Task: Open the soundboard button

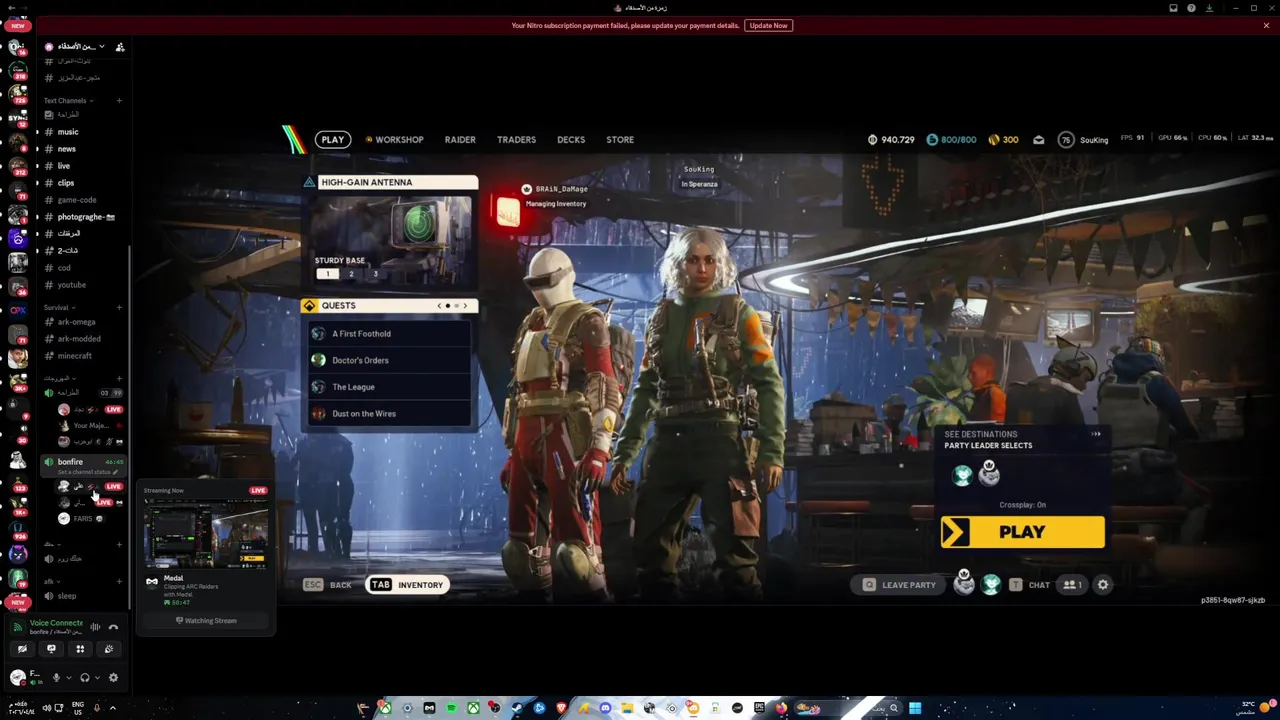Action: [109, 649]
